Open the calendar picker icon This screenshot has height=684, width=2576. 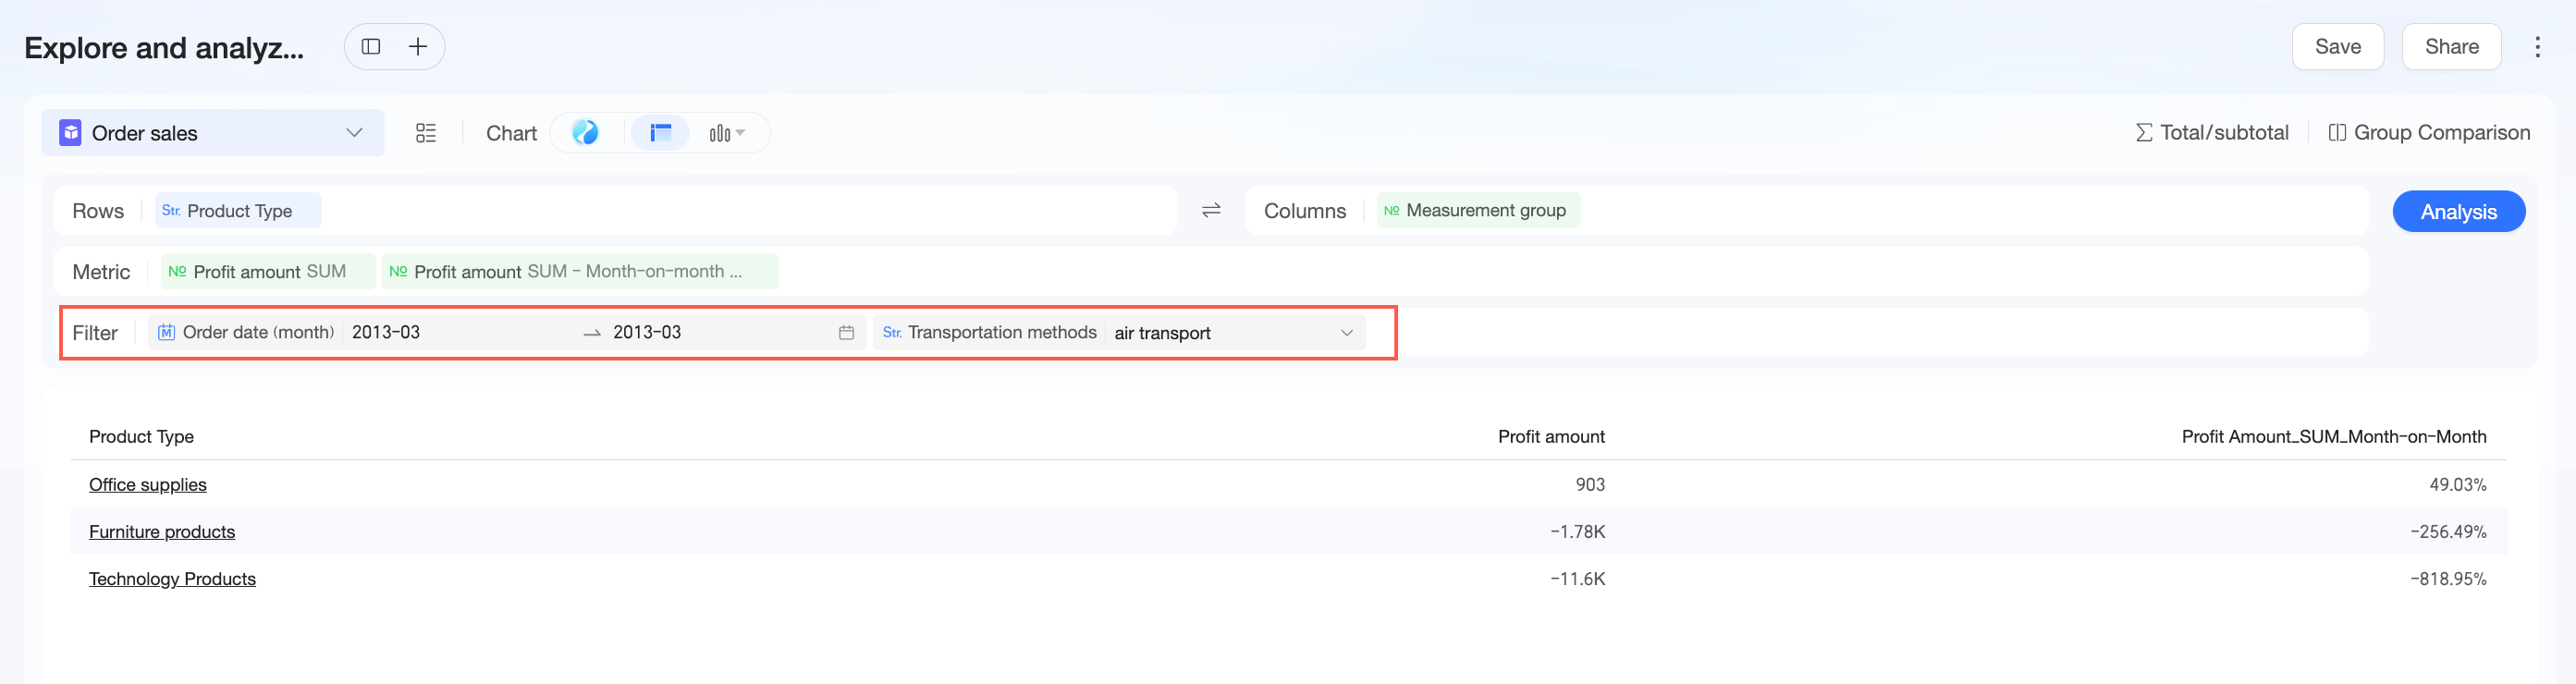click(846, 333)
